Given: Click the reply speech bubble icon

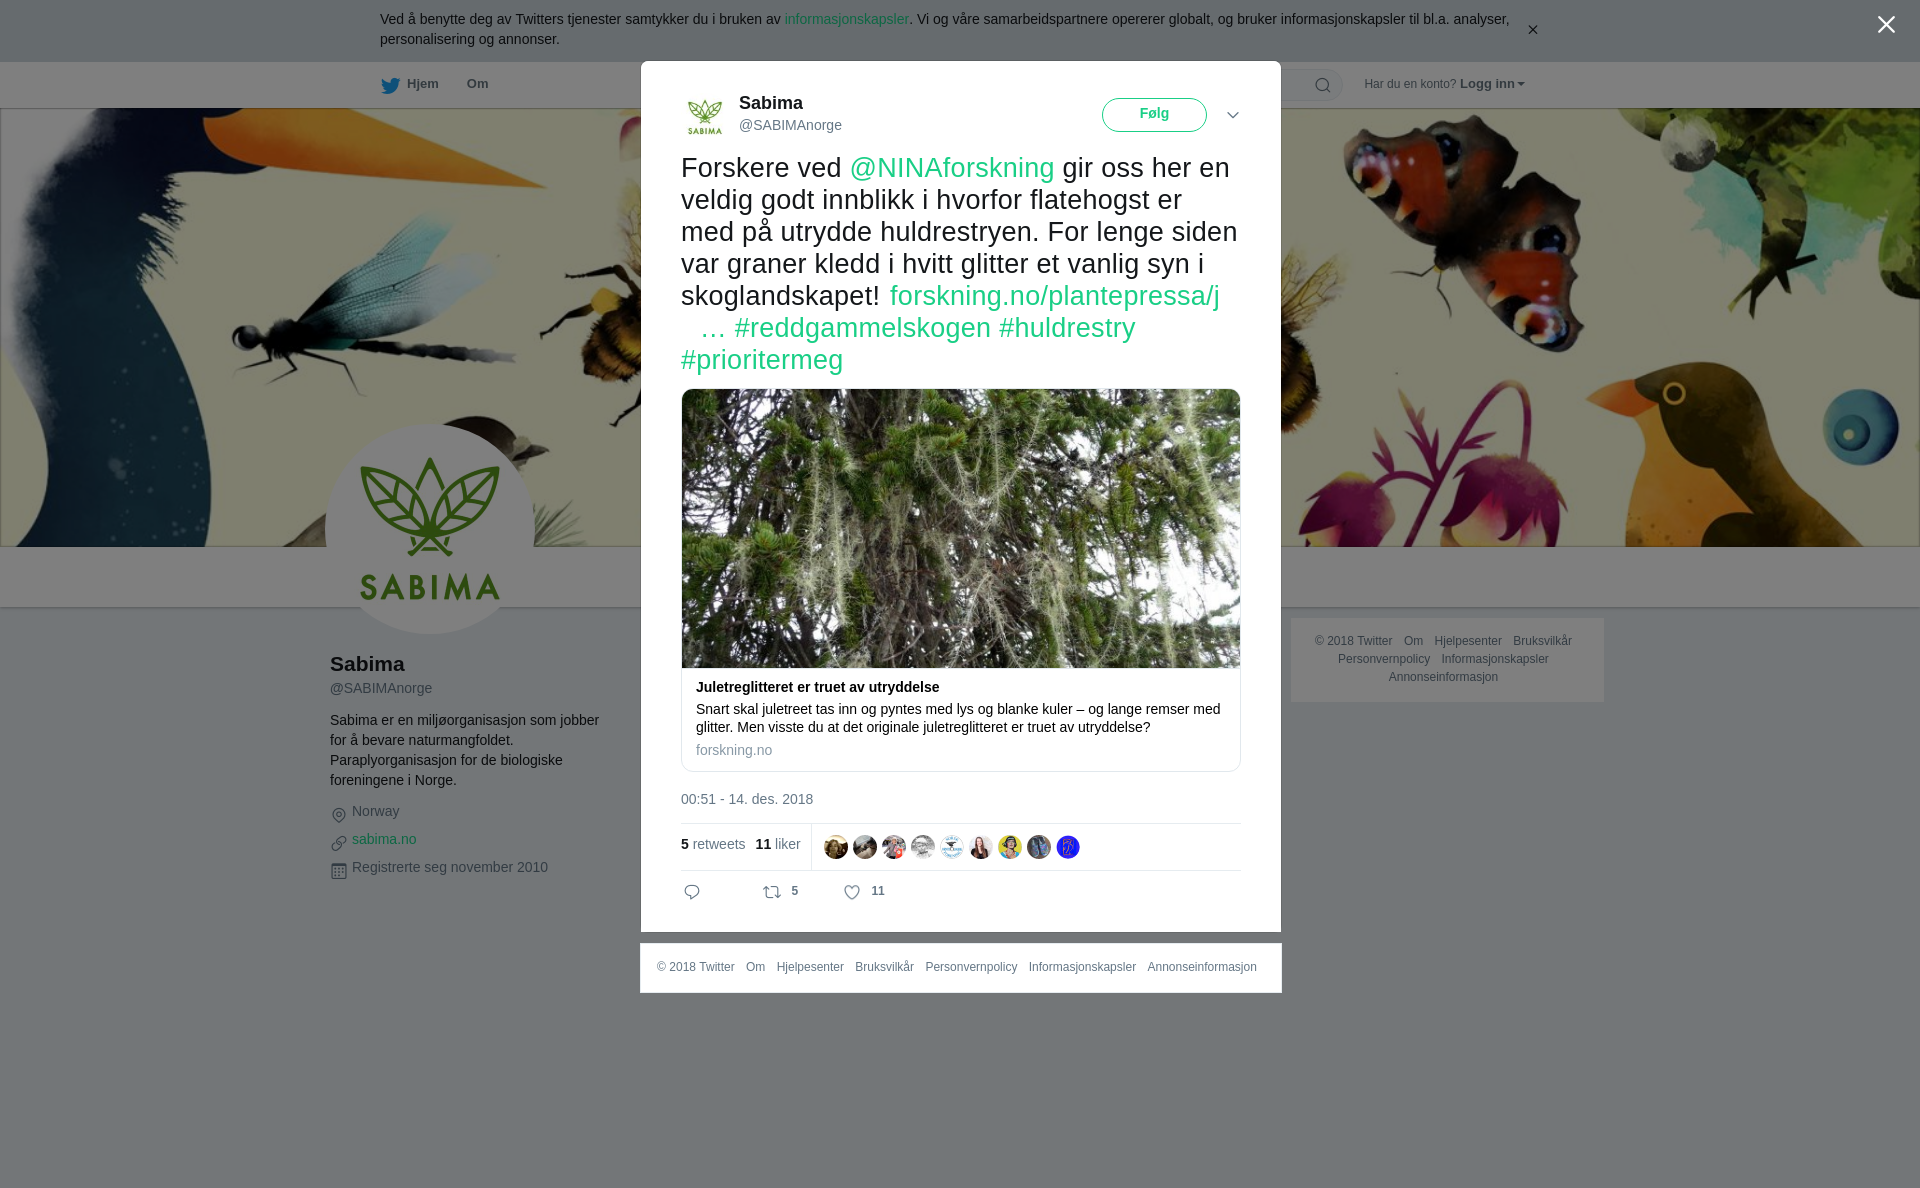Looking at the screenshot, I should click(x=692, y=892).
